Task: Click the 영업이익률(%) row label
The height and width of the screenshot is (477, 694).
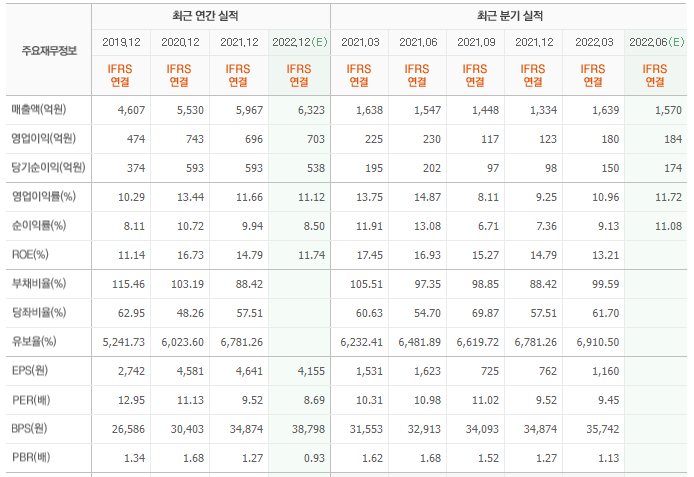Action: [44, 196]
